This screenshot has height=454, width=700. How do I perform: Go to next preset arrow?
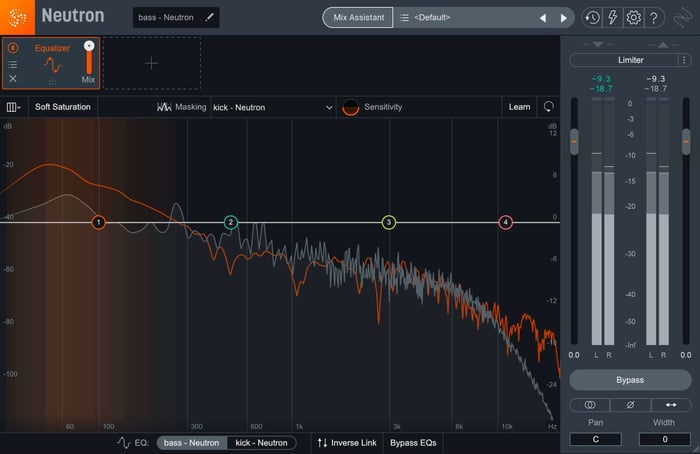563,18
